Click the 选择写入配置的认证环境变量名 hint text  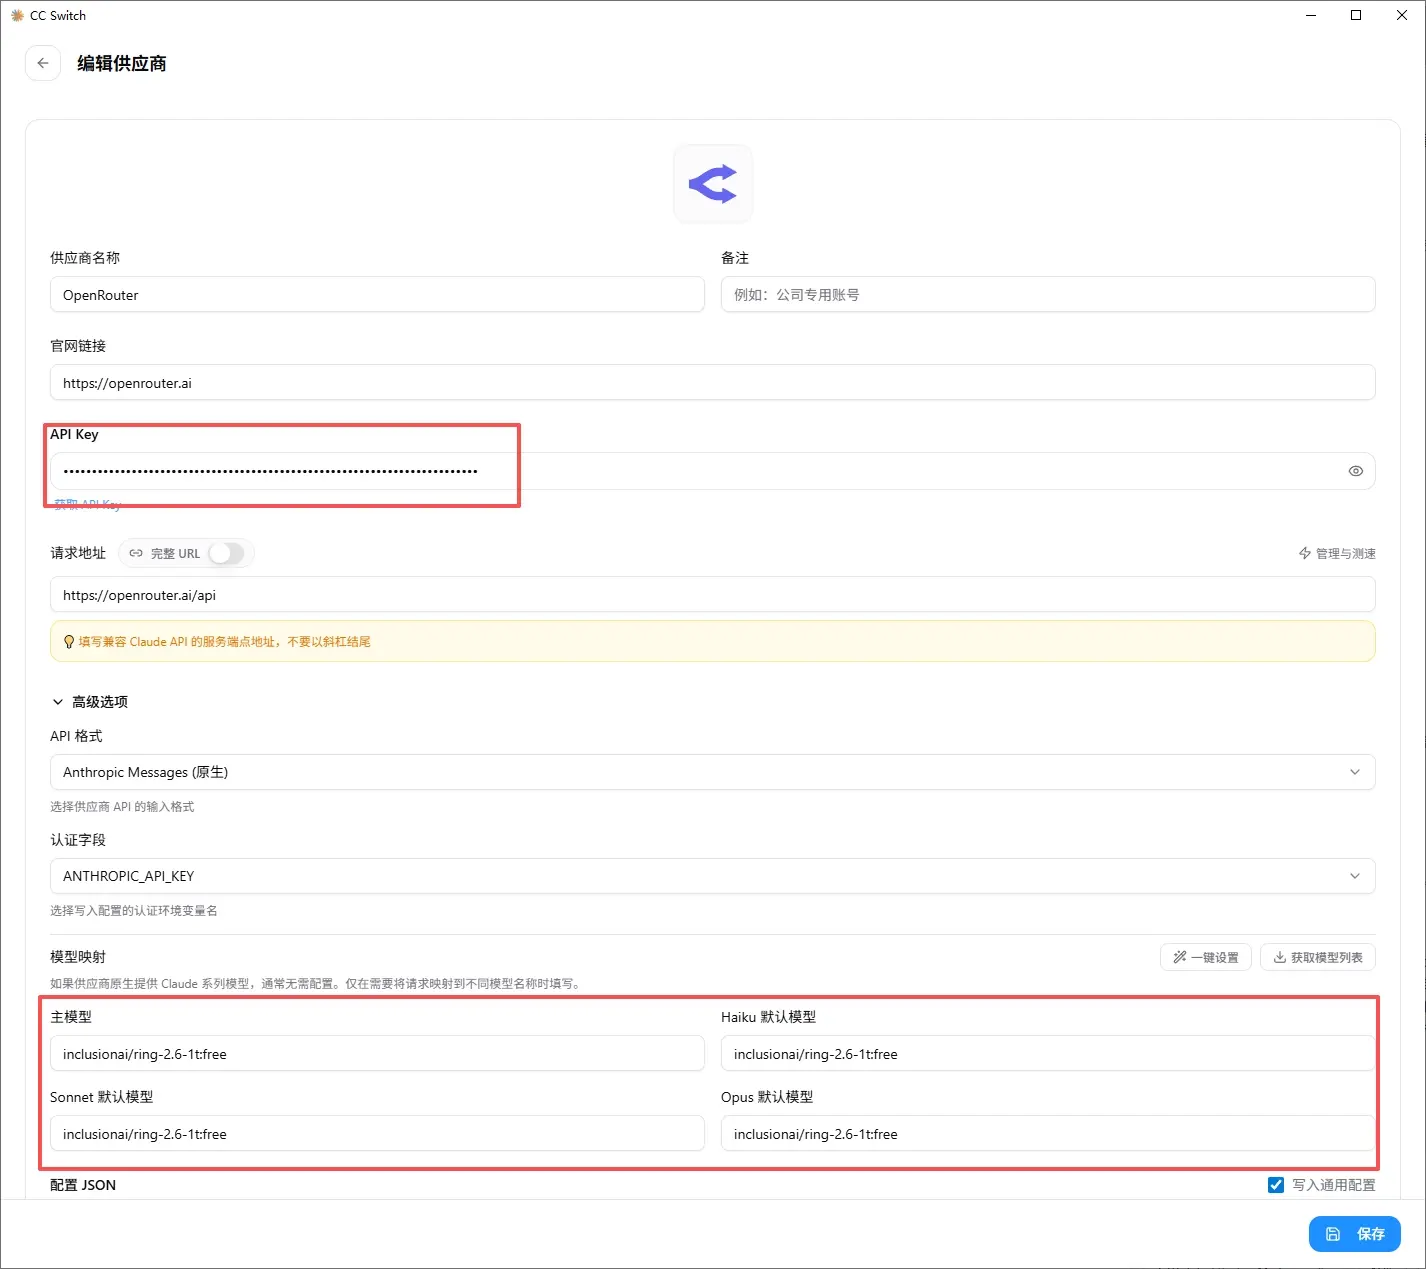tap(134, 911)
